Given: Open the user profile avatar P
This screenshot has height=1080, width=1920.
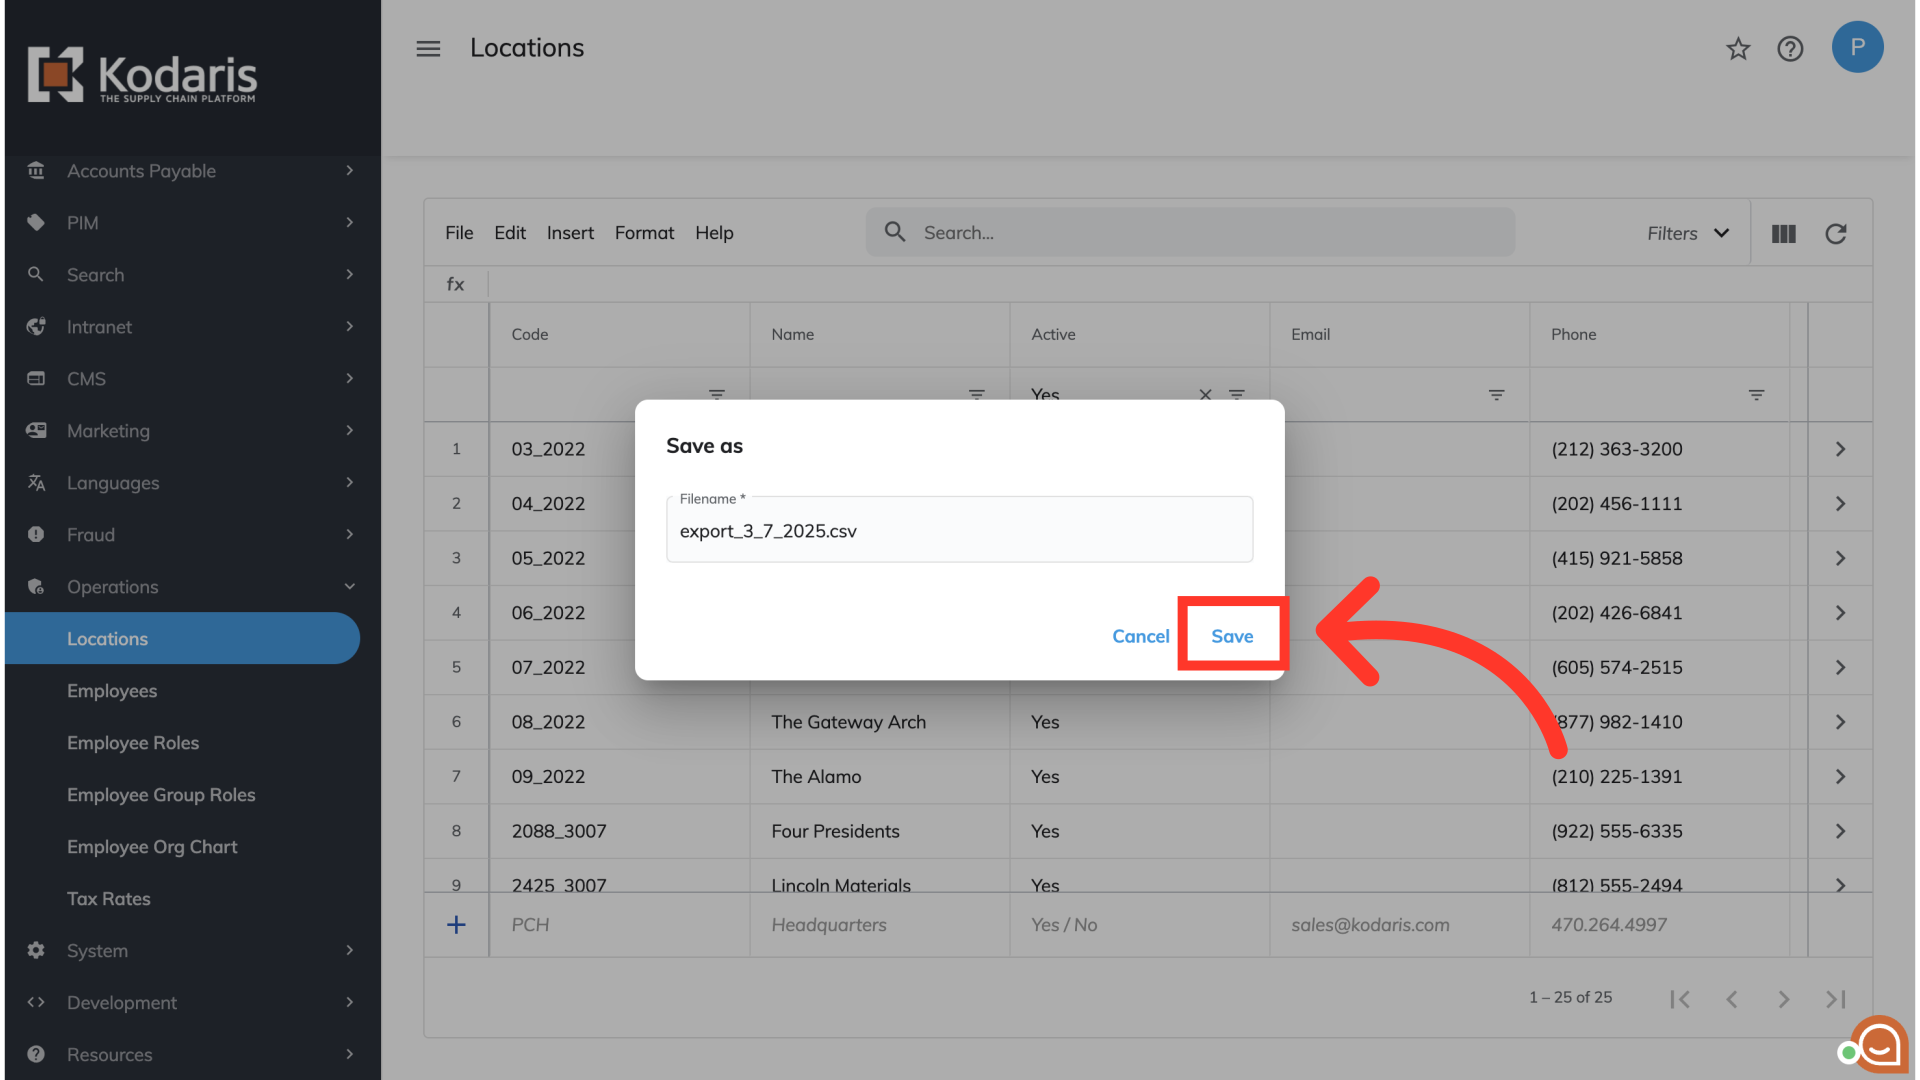Looking at the screenshot, I should tap(1857, 47).
